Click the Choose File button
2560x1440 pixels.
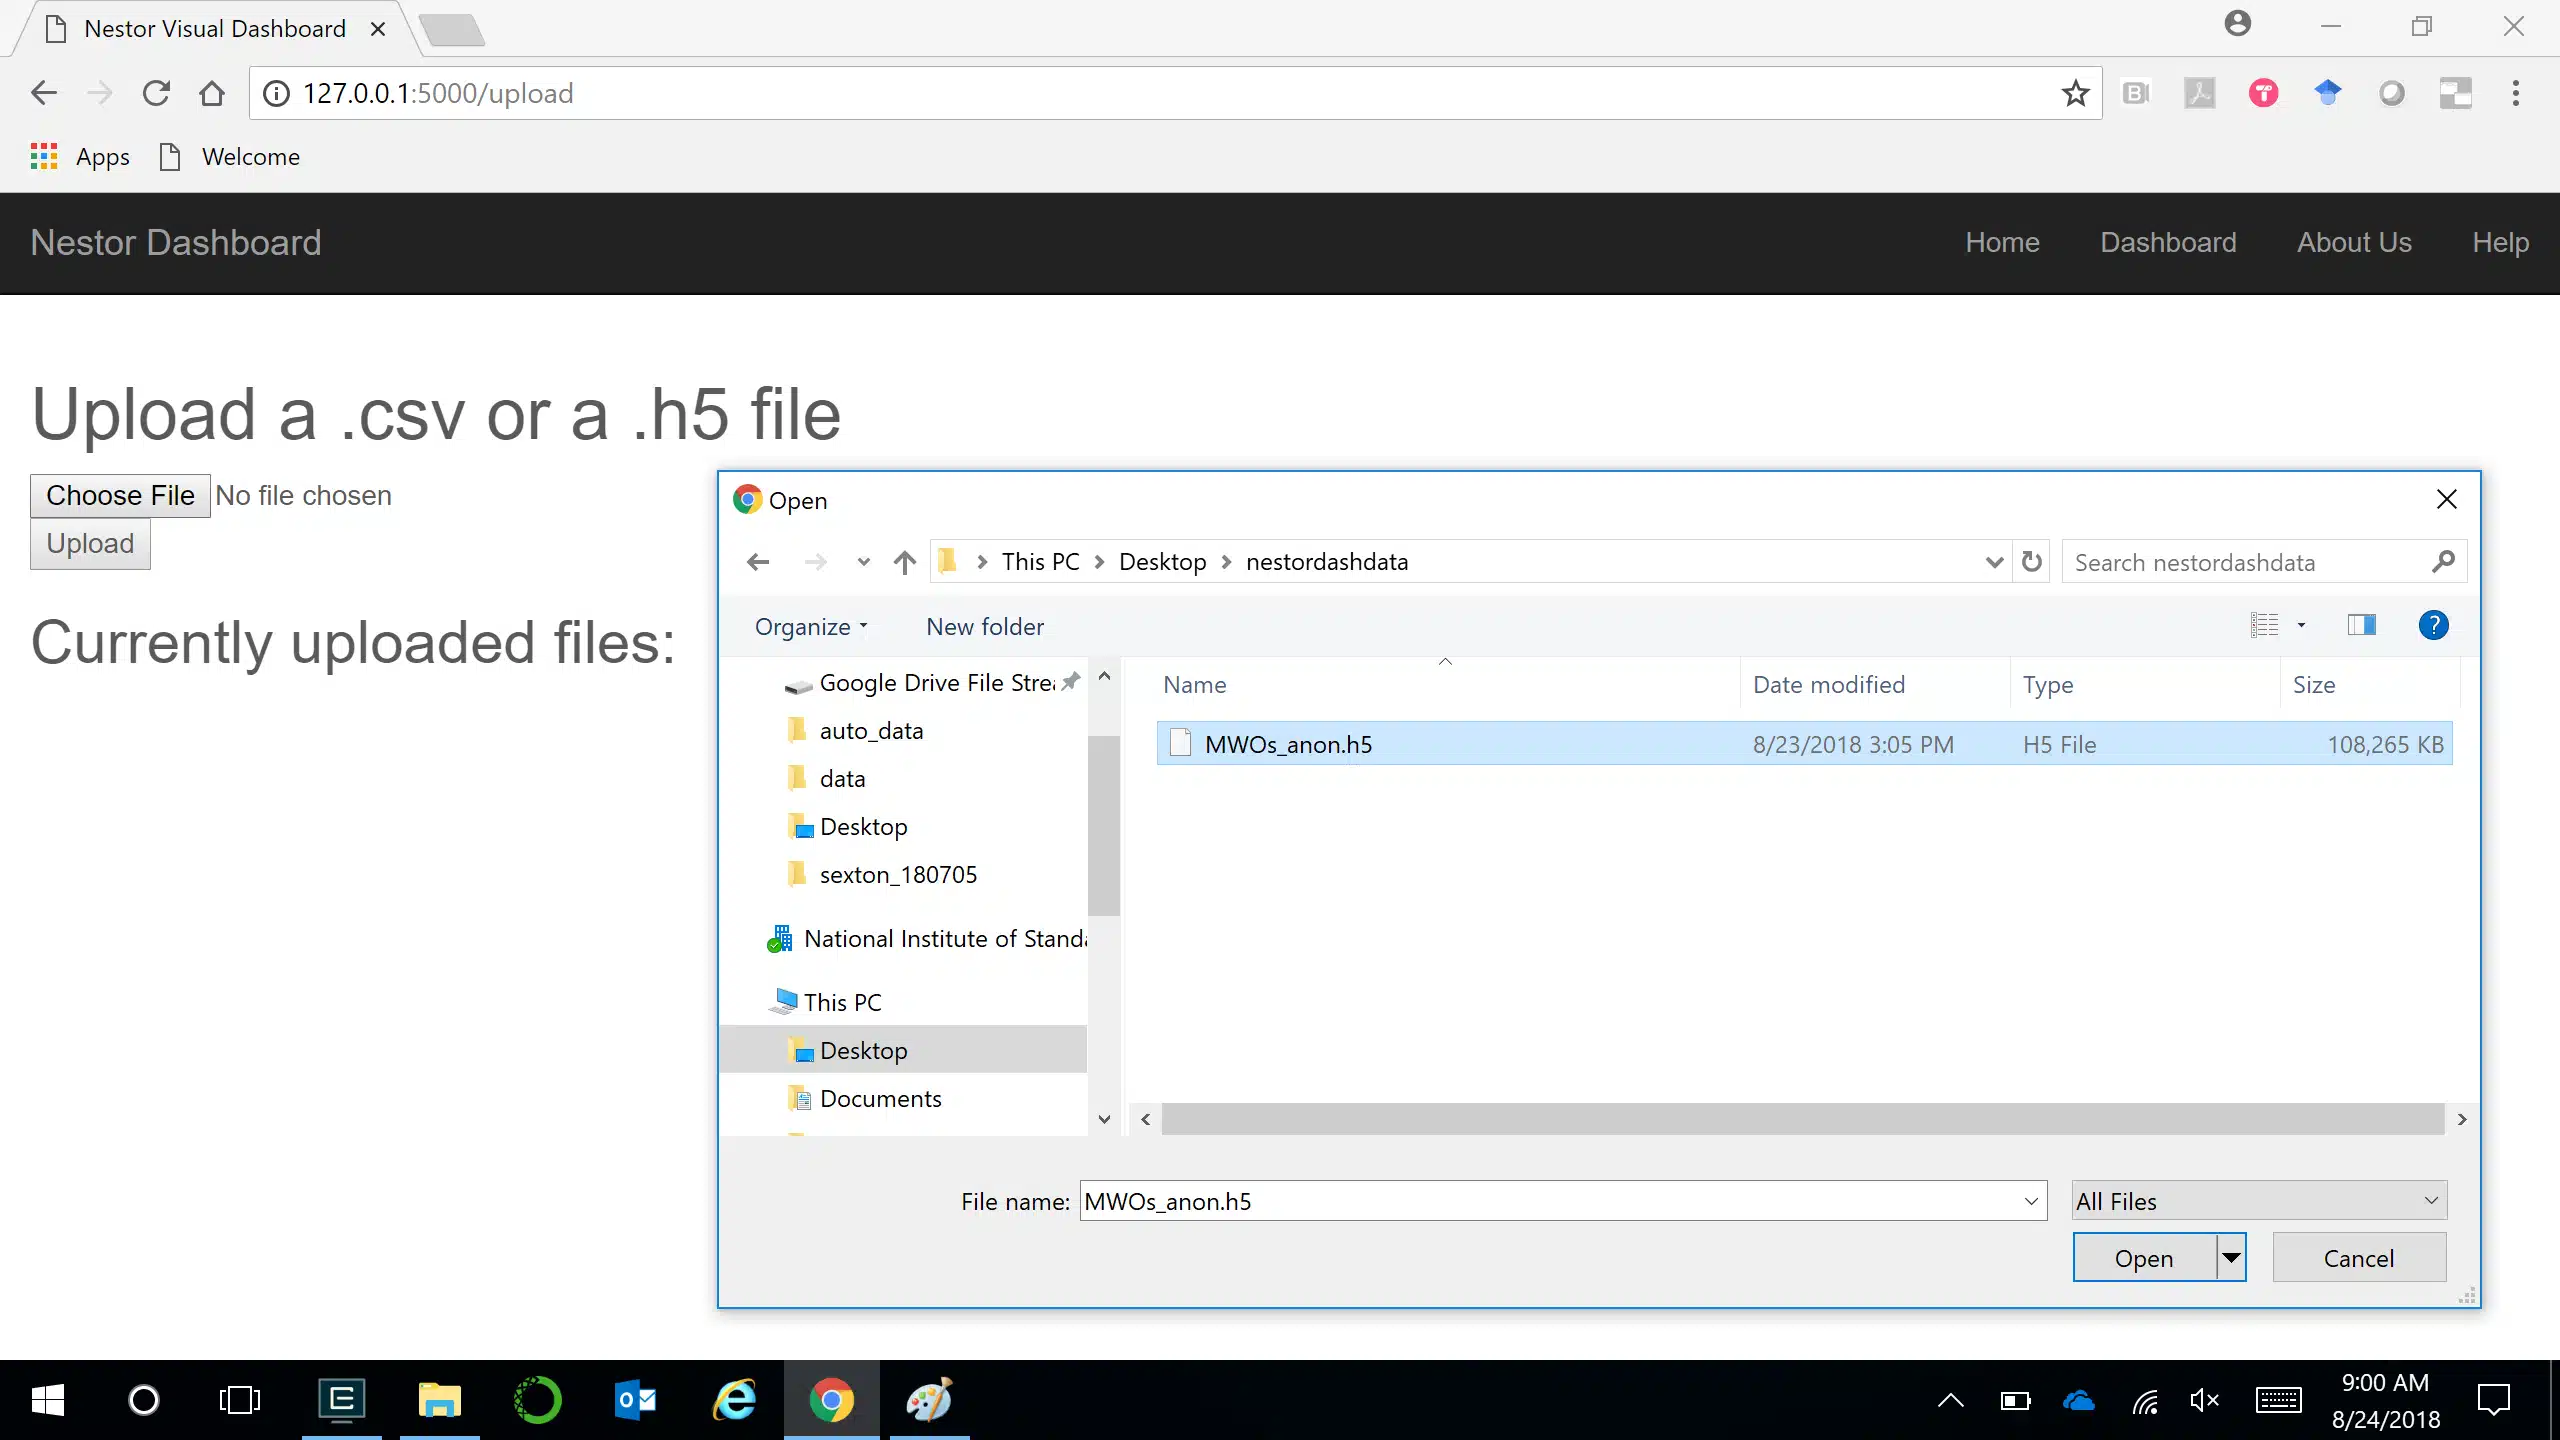[120, 495]
